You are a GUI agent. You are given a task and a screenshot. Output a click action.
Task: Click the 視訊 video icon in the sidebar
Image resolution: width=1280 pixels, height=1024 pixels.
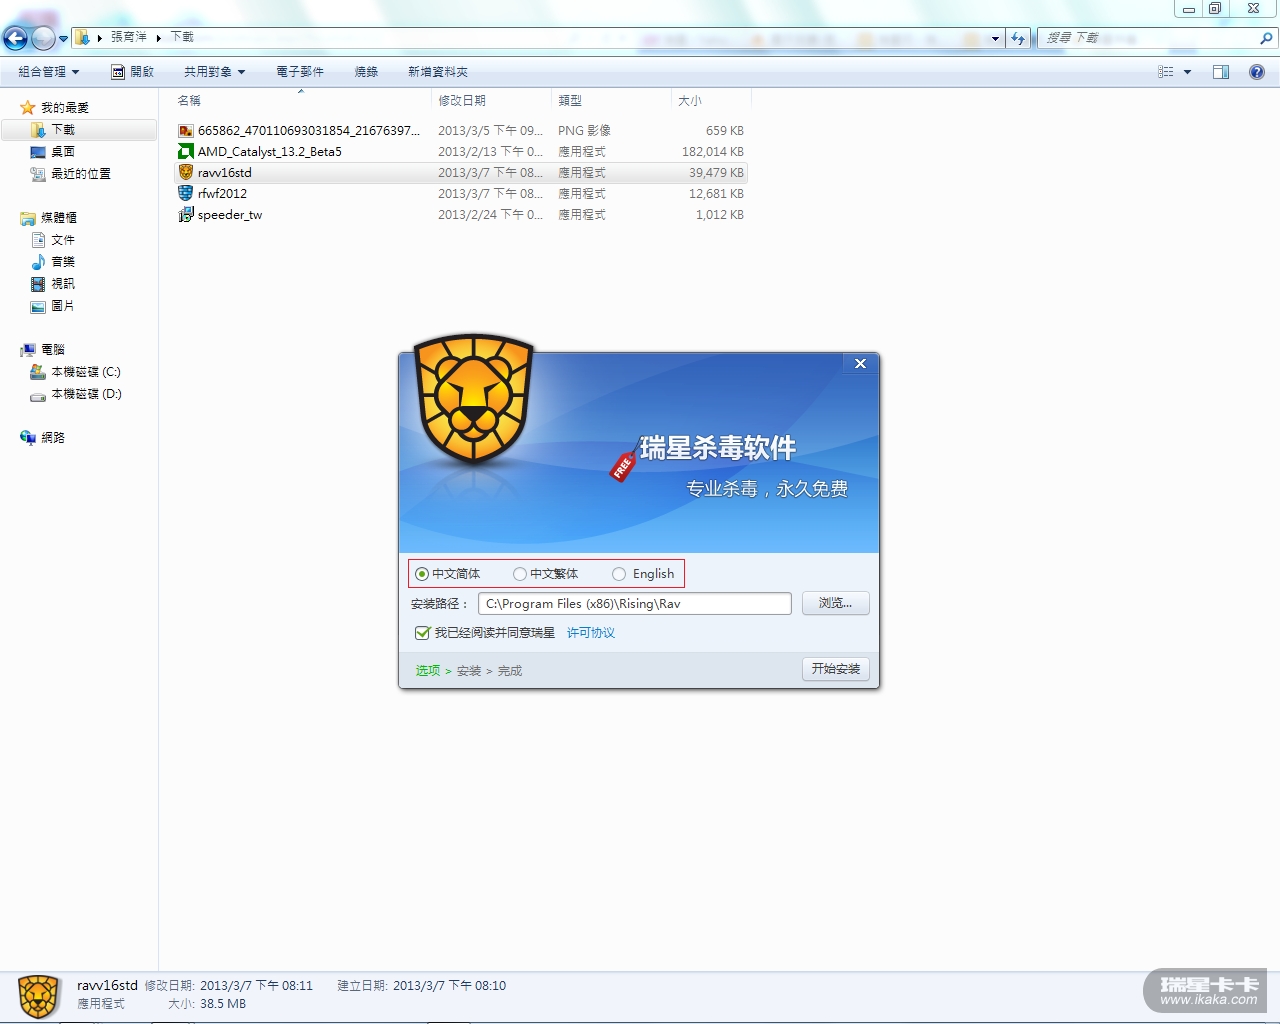point(38,284)
